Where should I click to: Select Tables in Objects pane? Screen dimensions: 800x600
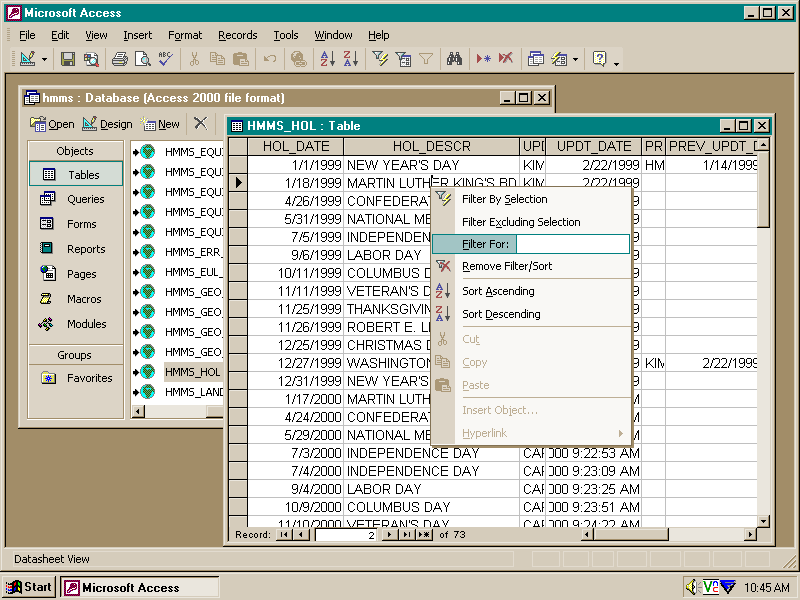tap(76, 174)
